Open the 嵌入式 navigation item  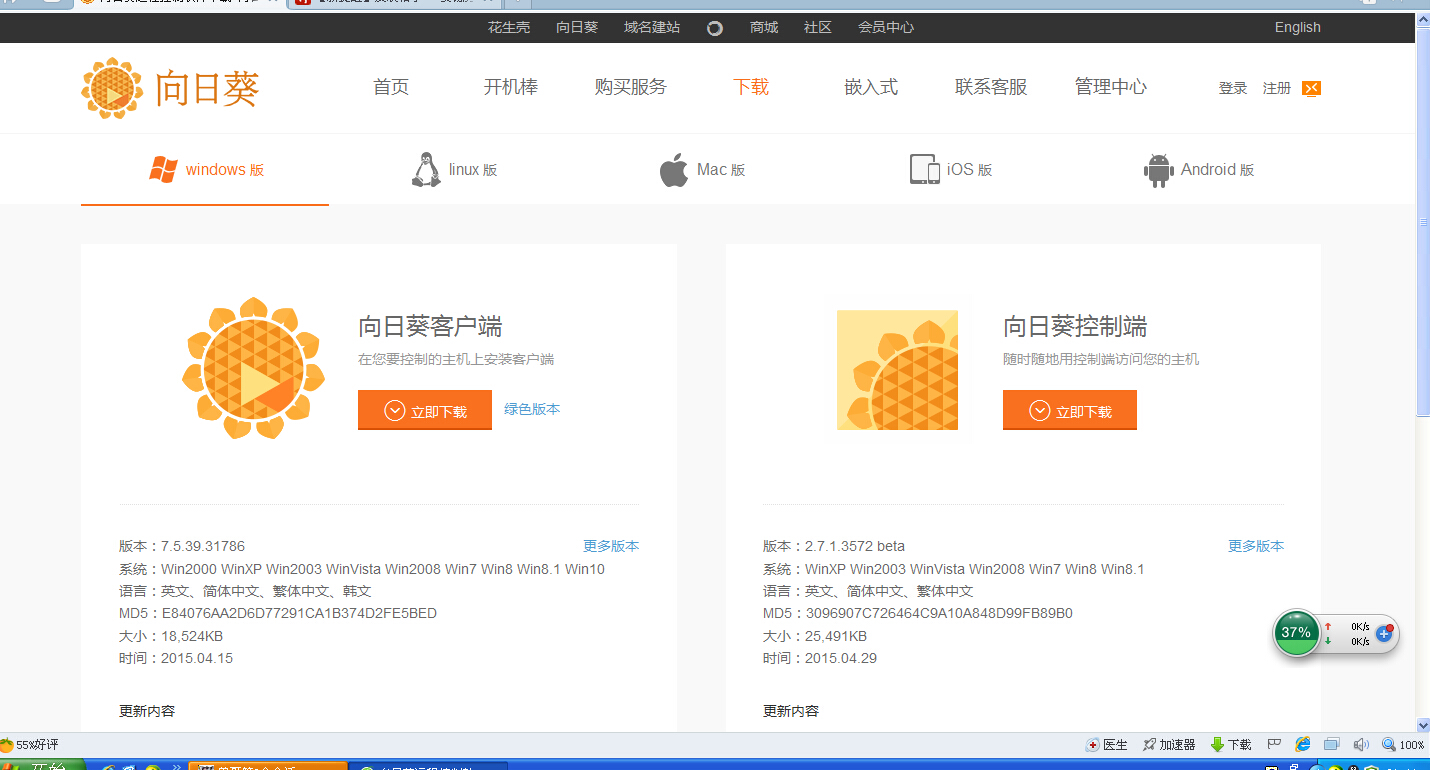tap(871, 87)
